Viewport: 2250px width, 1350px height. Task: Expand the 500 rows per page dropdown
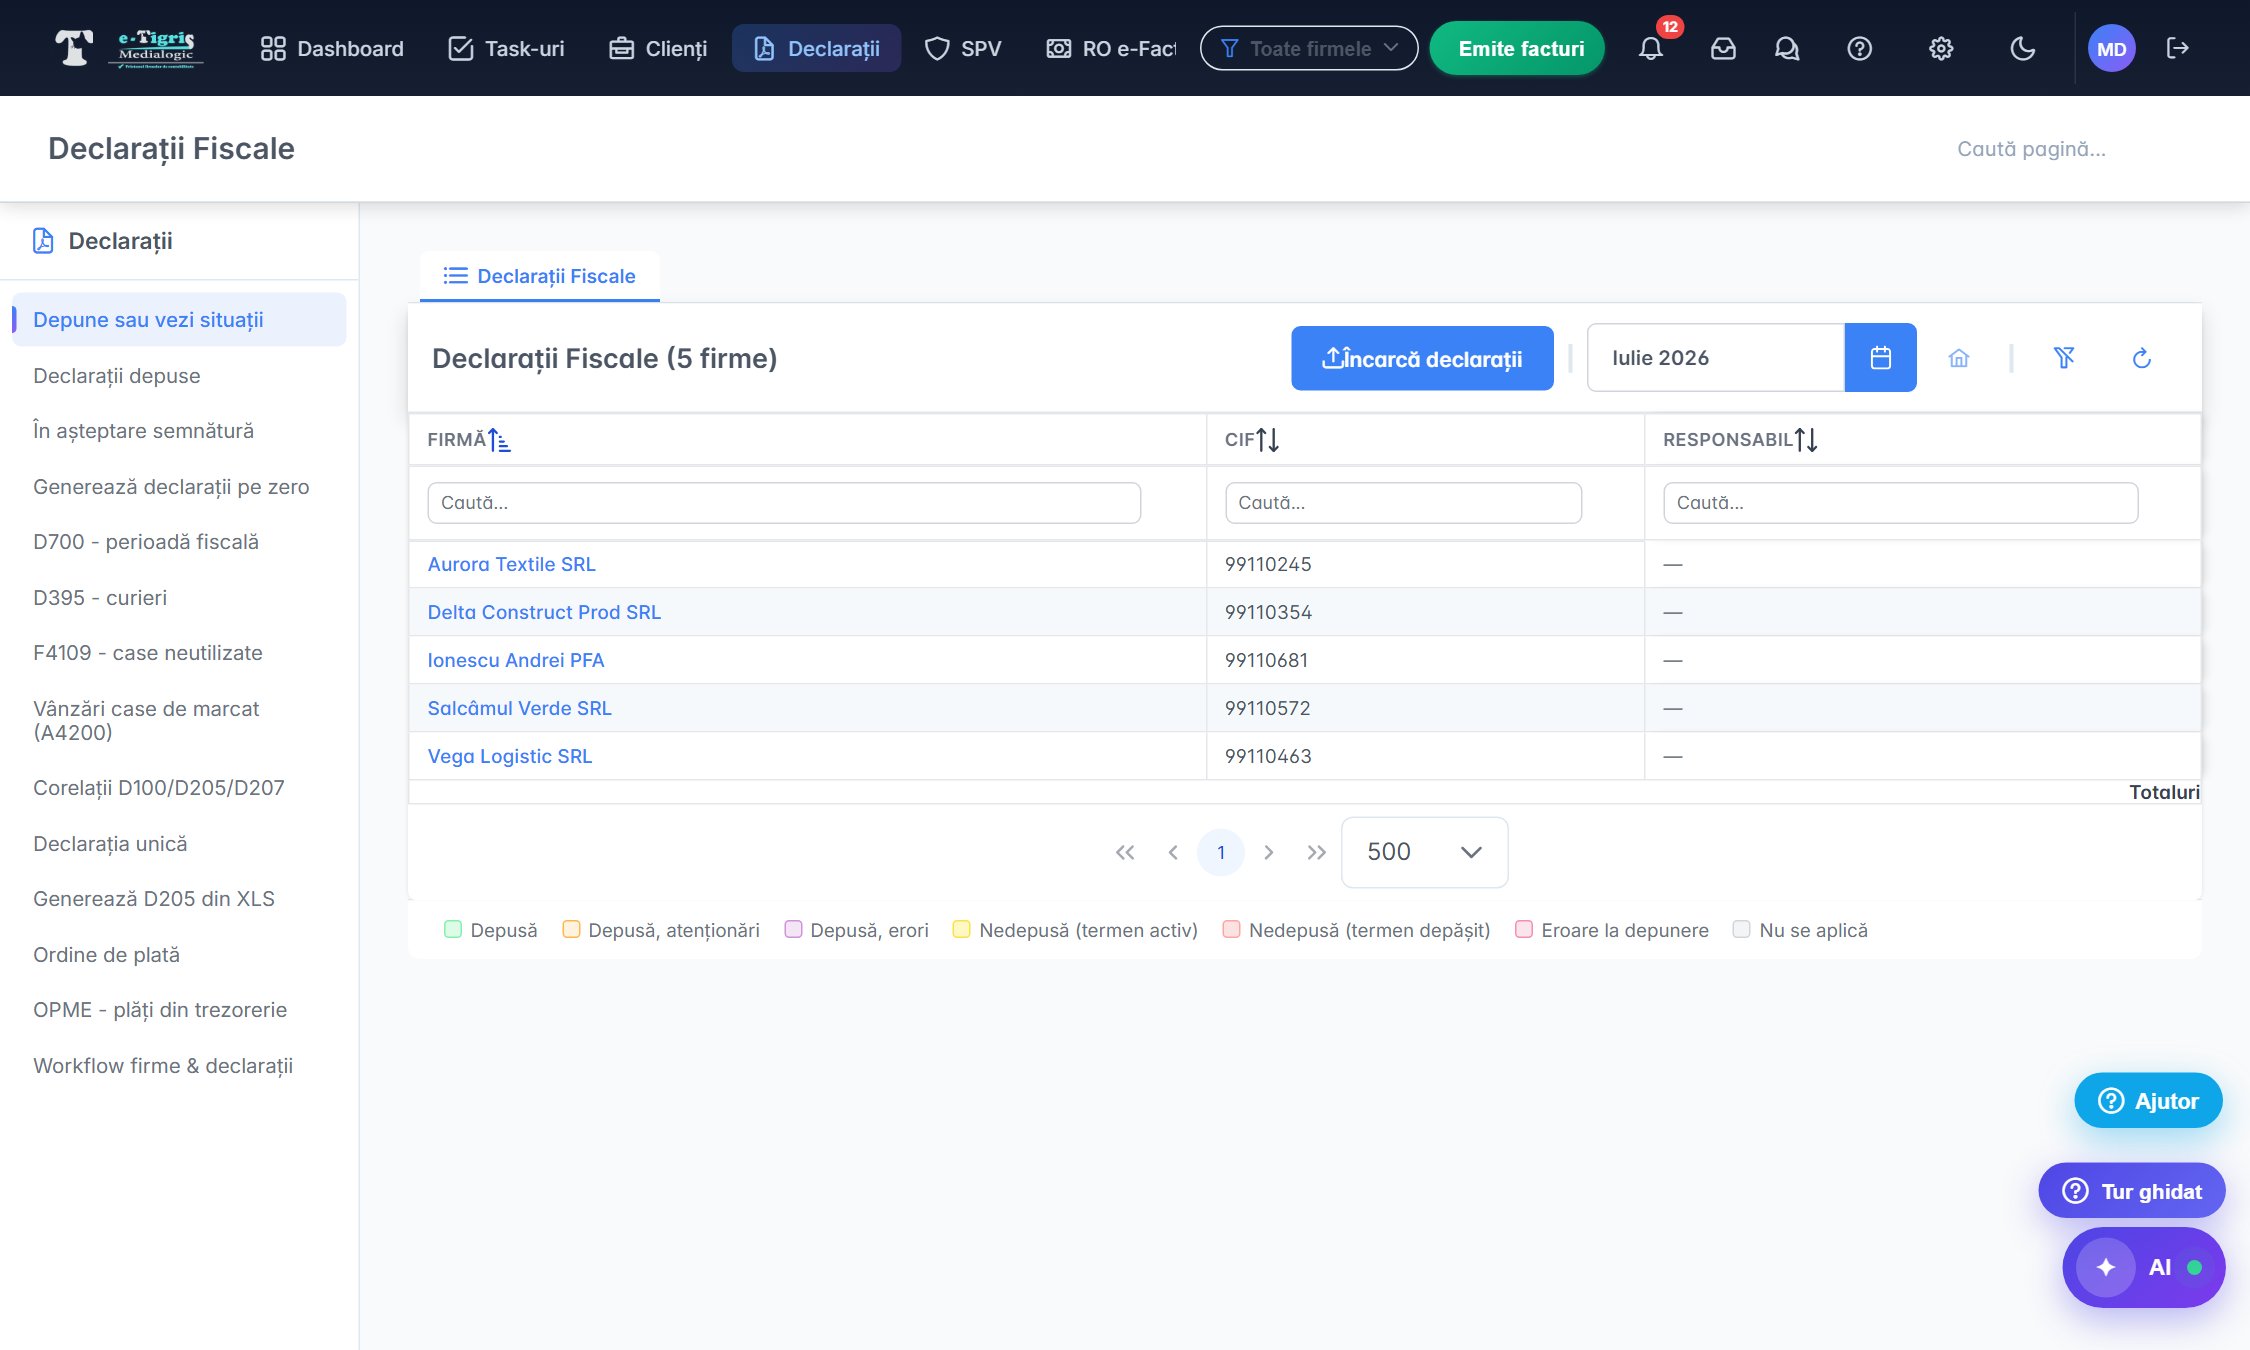(1424, 852)
